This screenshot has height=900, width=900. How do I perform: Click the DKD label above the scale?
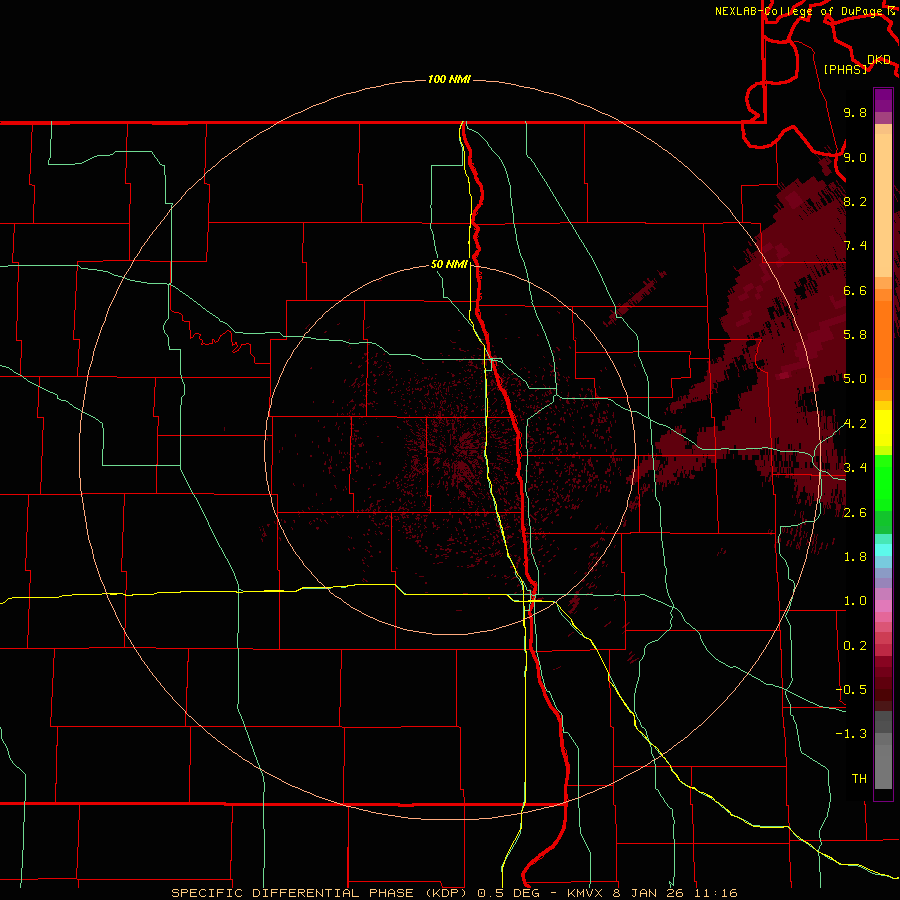pos(879,60)
